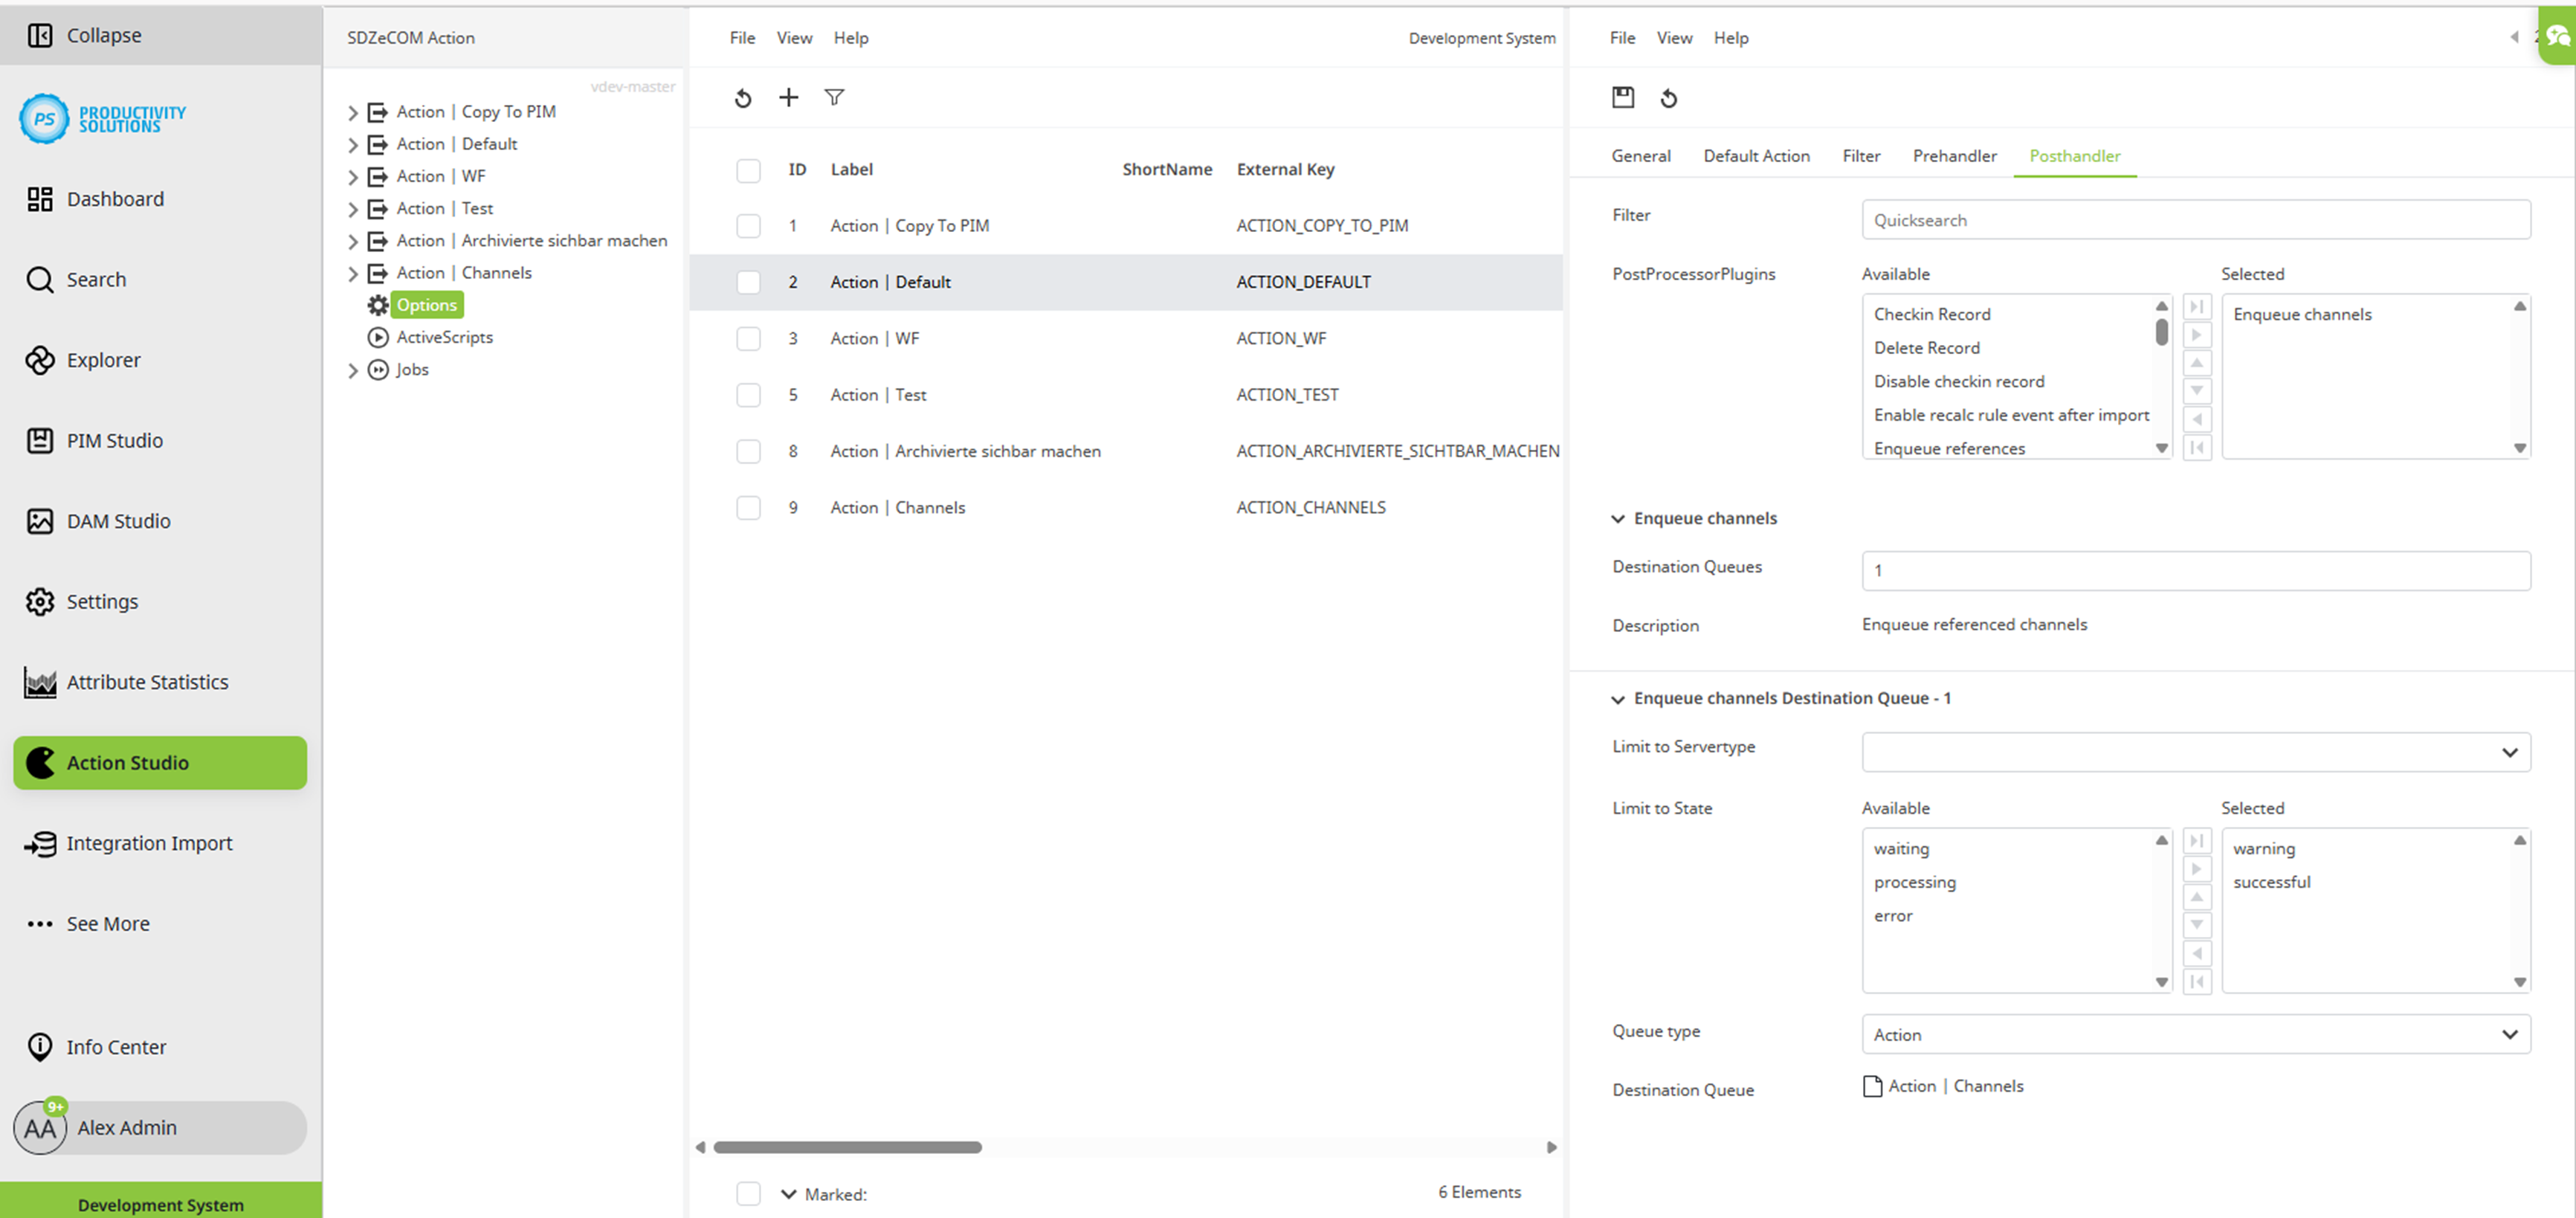
Task: Check the row Action | Test
Action: coord(748,395)
